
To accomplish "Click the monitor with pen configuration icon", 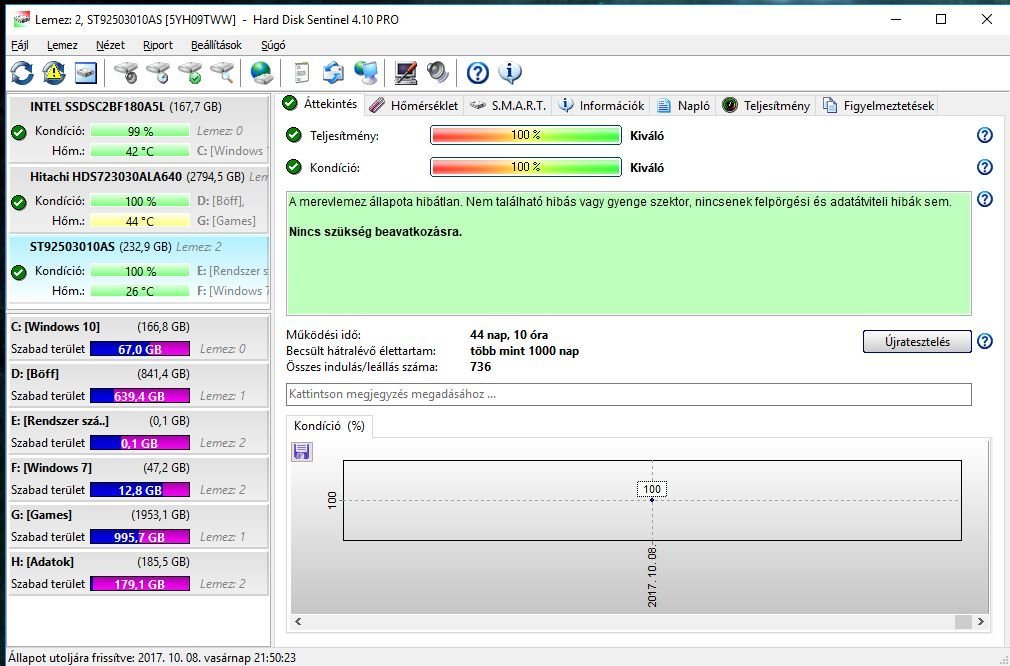I will pos(405,73).
